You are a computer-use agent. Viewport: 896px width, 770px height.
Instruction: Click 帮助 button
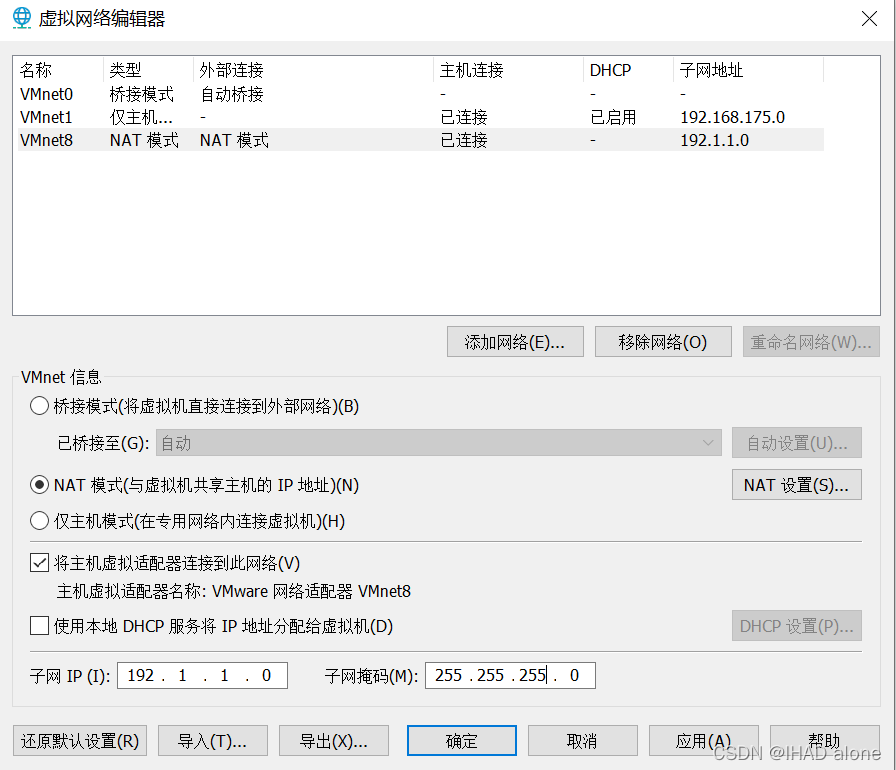tap(825, 741)
